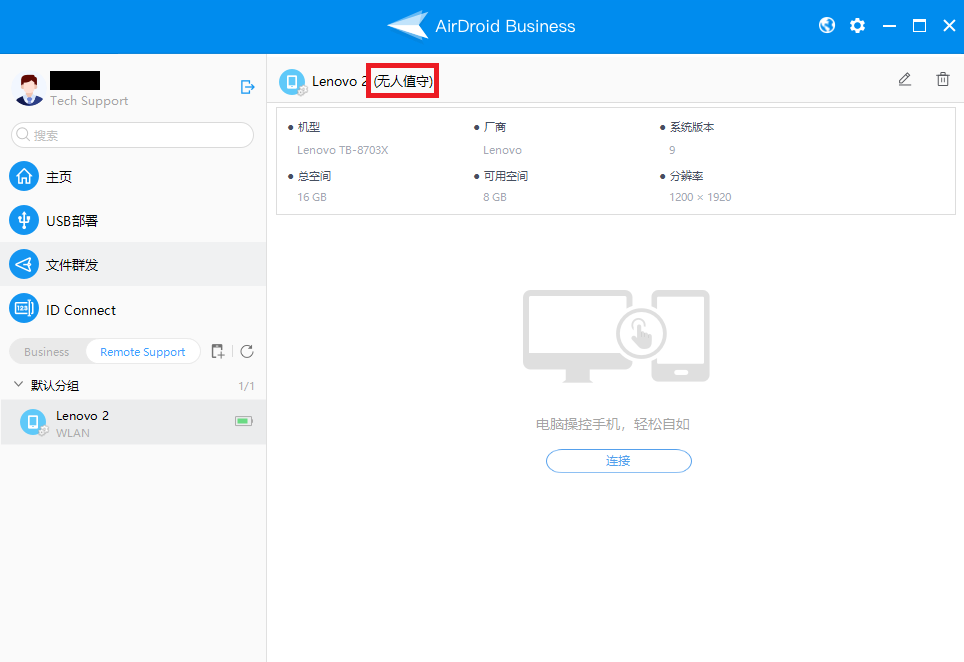Click the Lenovo 2 device icon in list

[34, 422]
